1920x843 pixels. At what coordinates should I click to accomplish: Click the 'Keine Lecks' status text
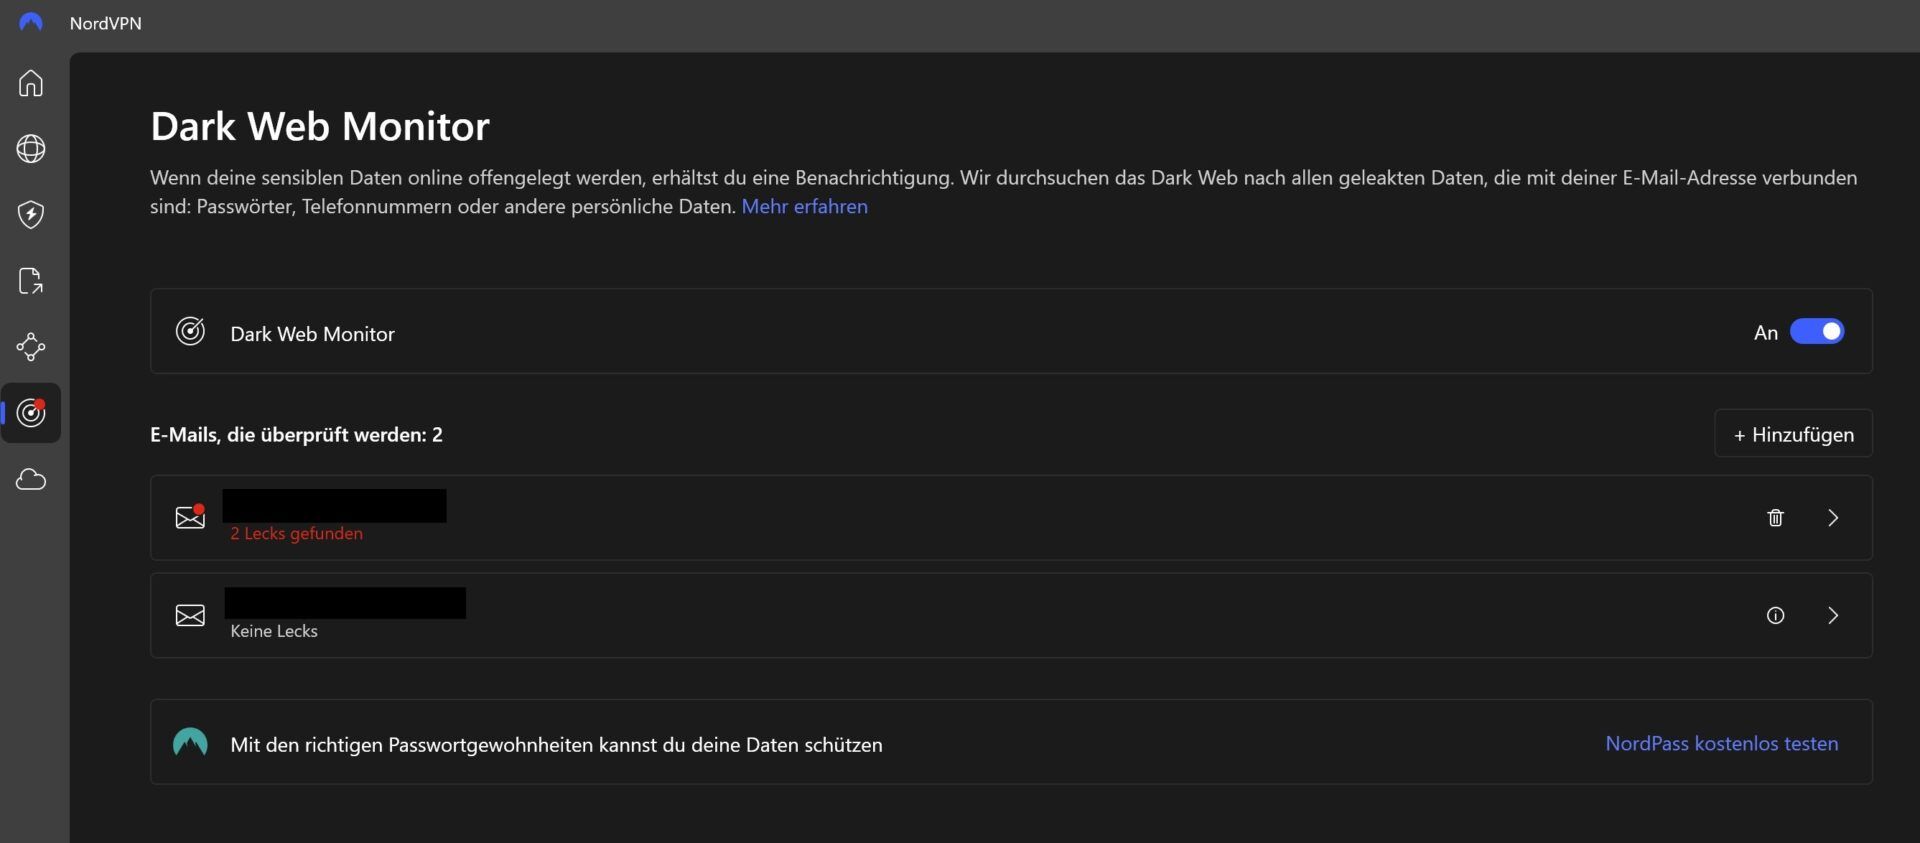[274, 631]
